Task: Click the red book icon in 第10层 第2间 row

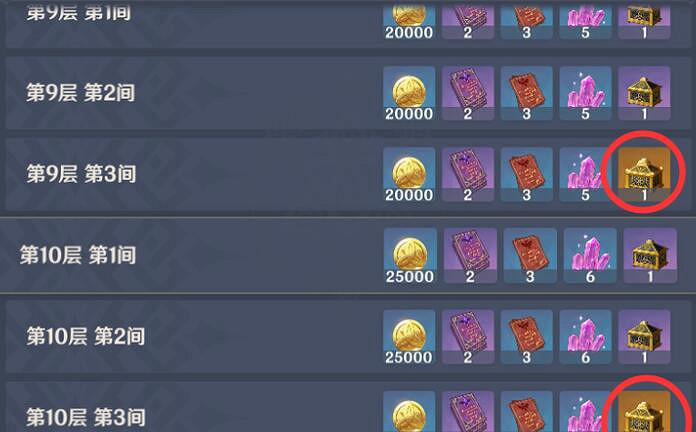Action: click(526, 337)
